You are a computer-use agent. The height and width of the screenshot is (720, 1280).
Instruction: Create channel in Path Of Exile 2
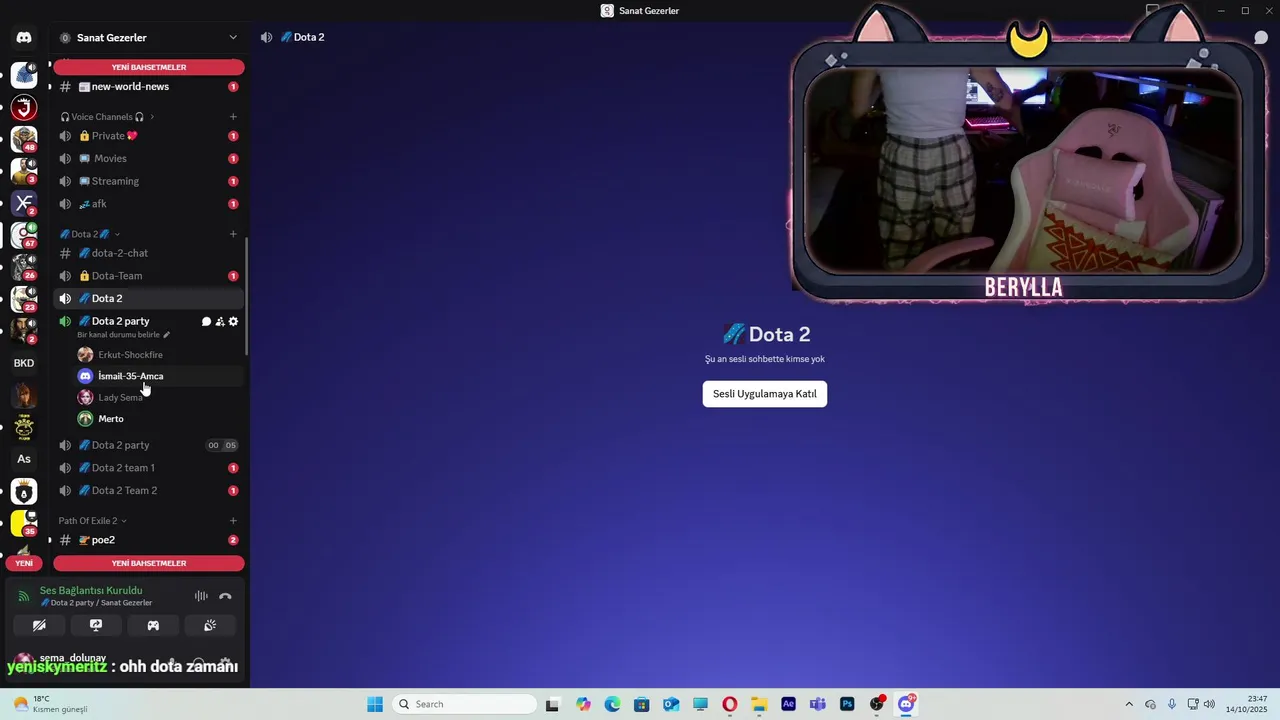(233, 521)
